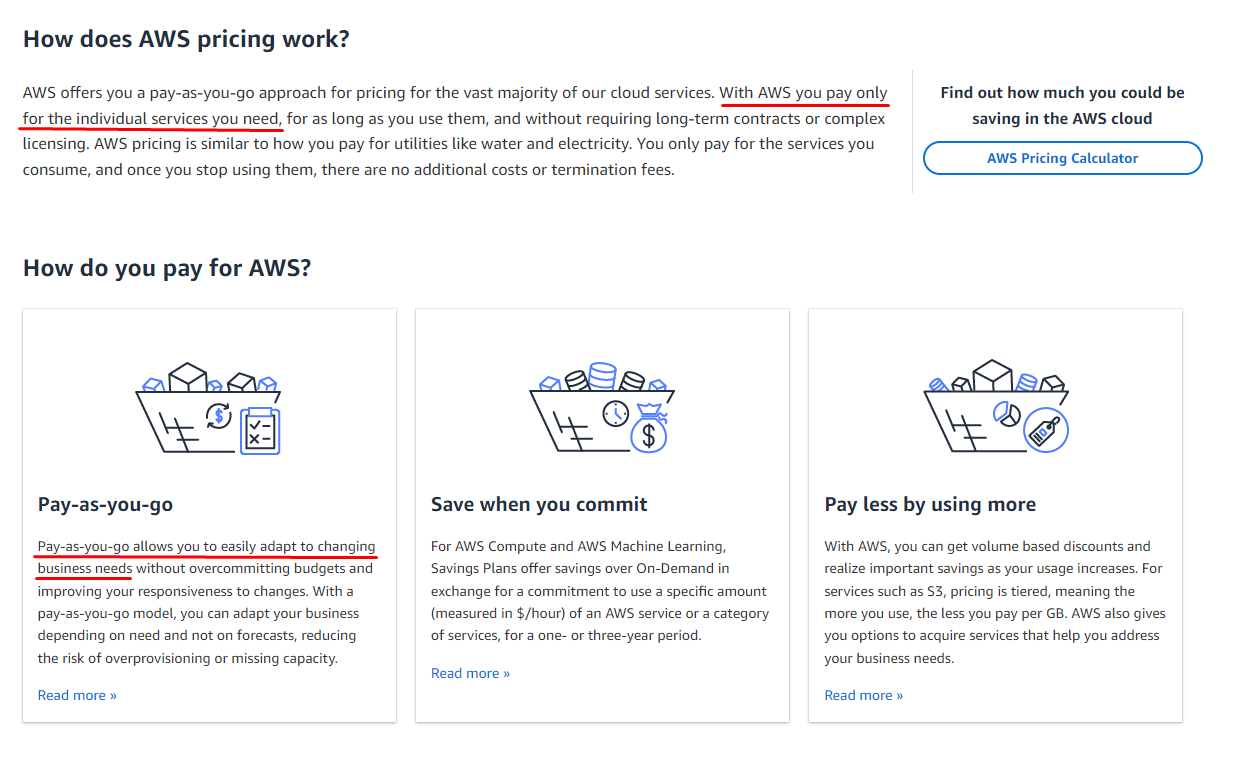Viewport: 1254px width, 757px height.
Task: Select the Pay less by using more heading
Action: 930,504
